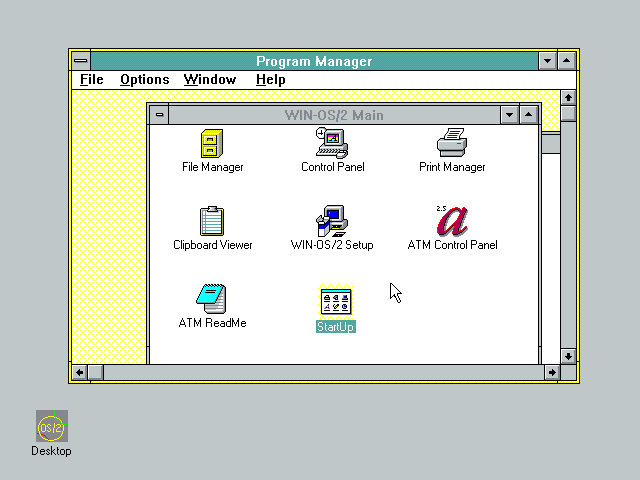Click the "ATM ReadMe" label text
Image resolution: width=640 pixels, height=480 pixels.
(x=212, y=323)
